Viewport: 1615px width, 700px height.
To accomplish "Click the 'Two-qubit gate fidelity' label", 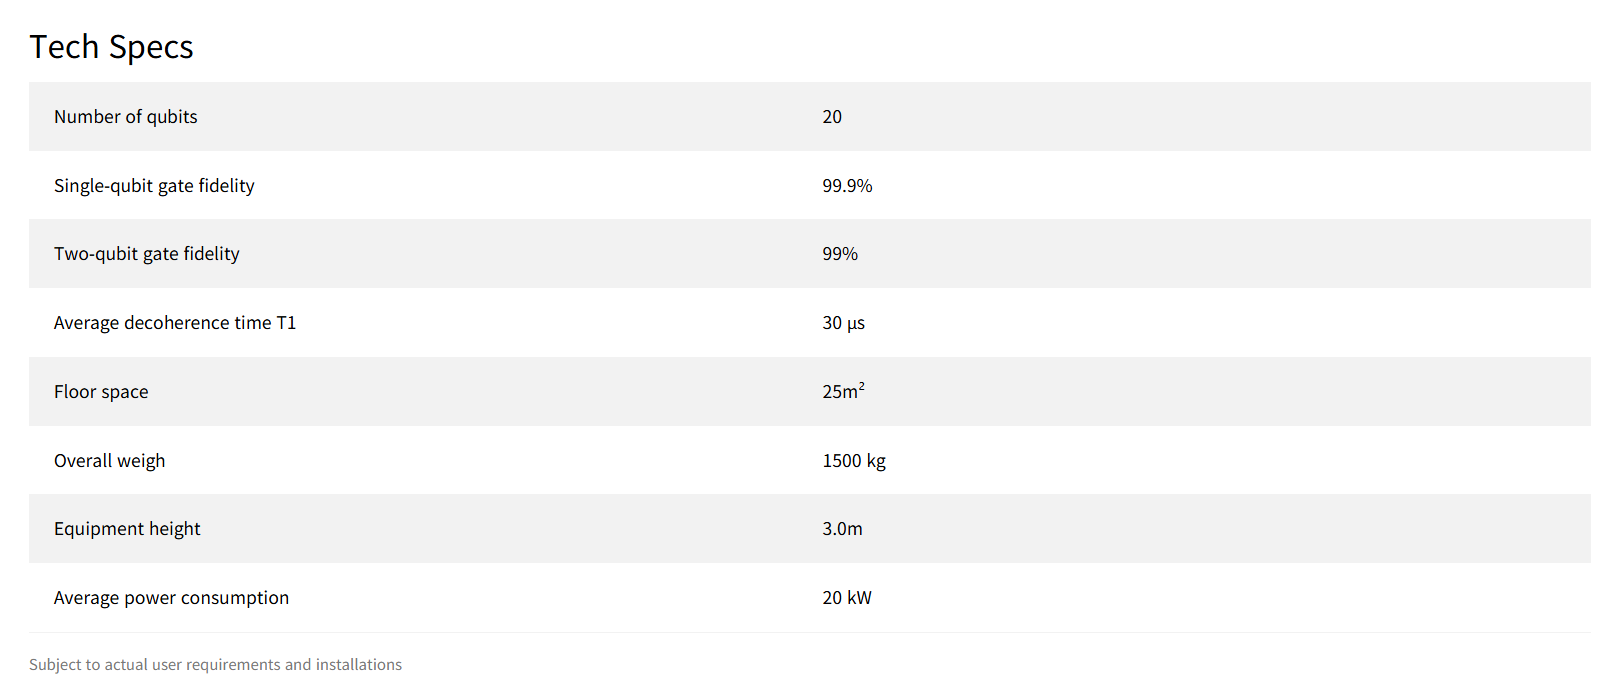I will pyautogui.click(x=147, y=254).
